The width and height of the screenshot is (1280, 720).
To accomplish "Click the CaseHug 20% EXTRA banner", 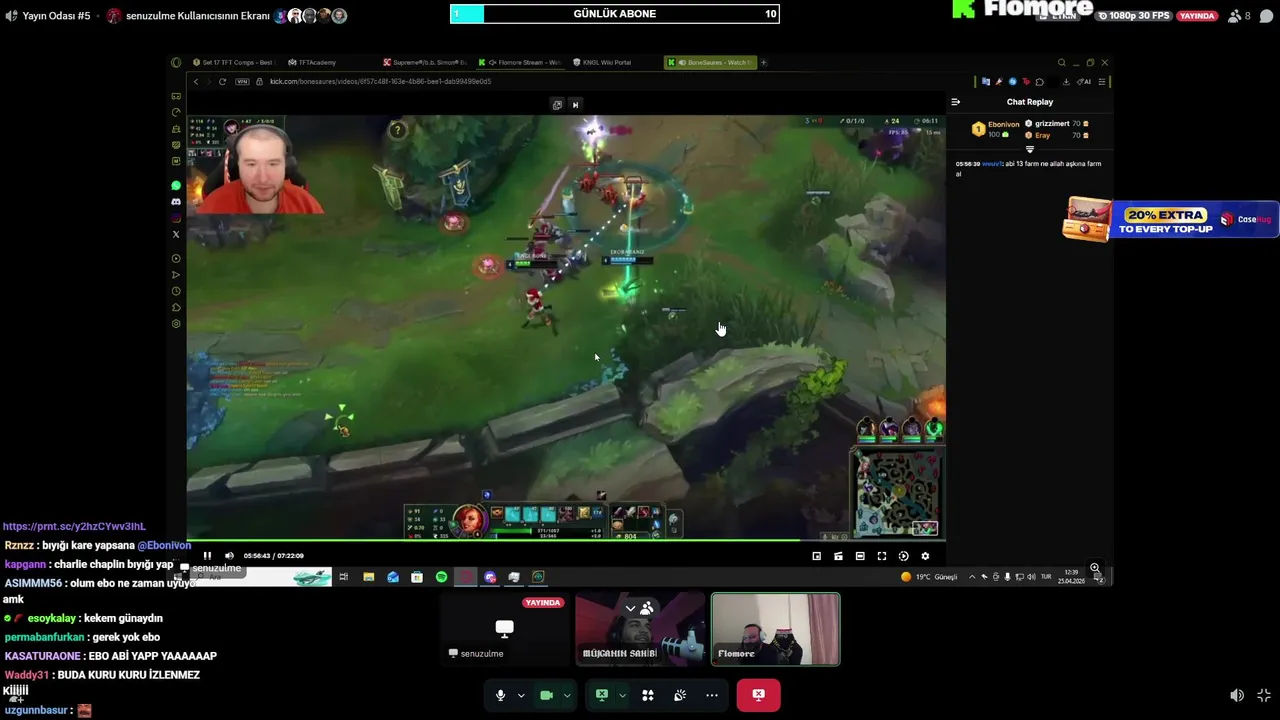I will (1171, 220).
